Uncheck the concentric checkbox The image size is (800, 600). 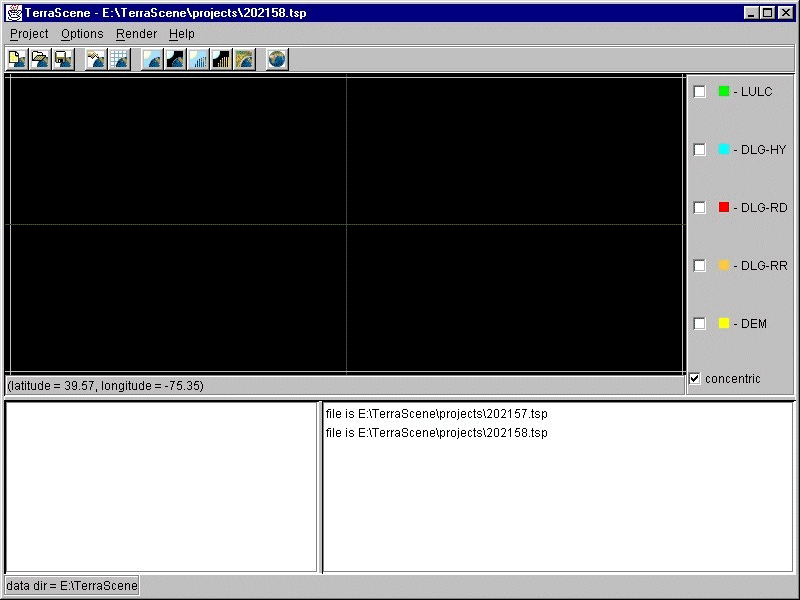(x=695, y=379)
